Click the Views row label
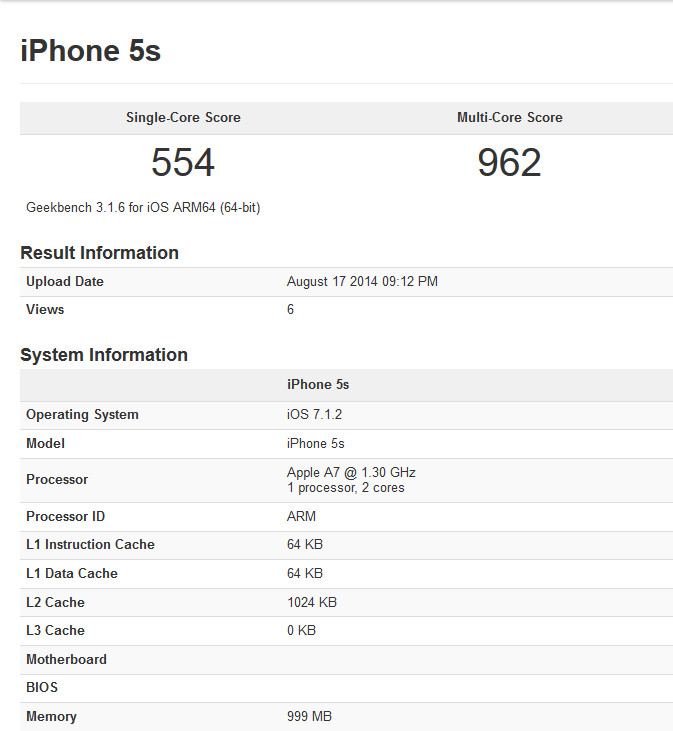This screenshot has height=731, width=673. pos(45,310)
